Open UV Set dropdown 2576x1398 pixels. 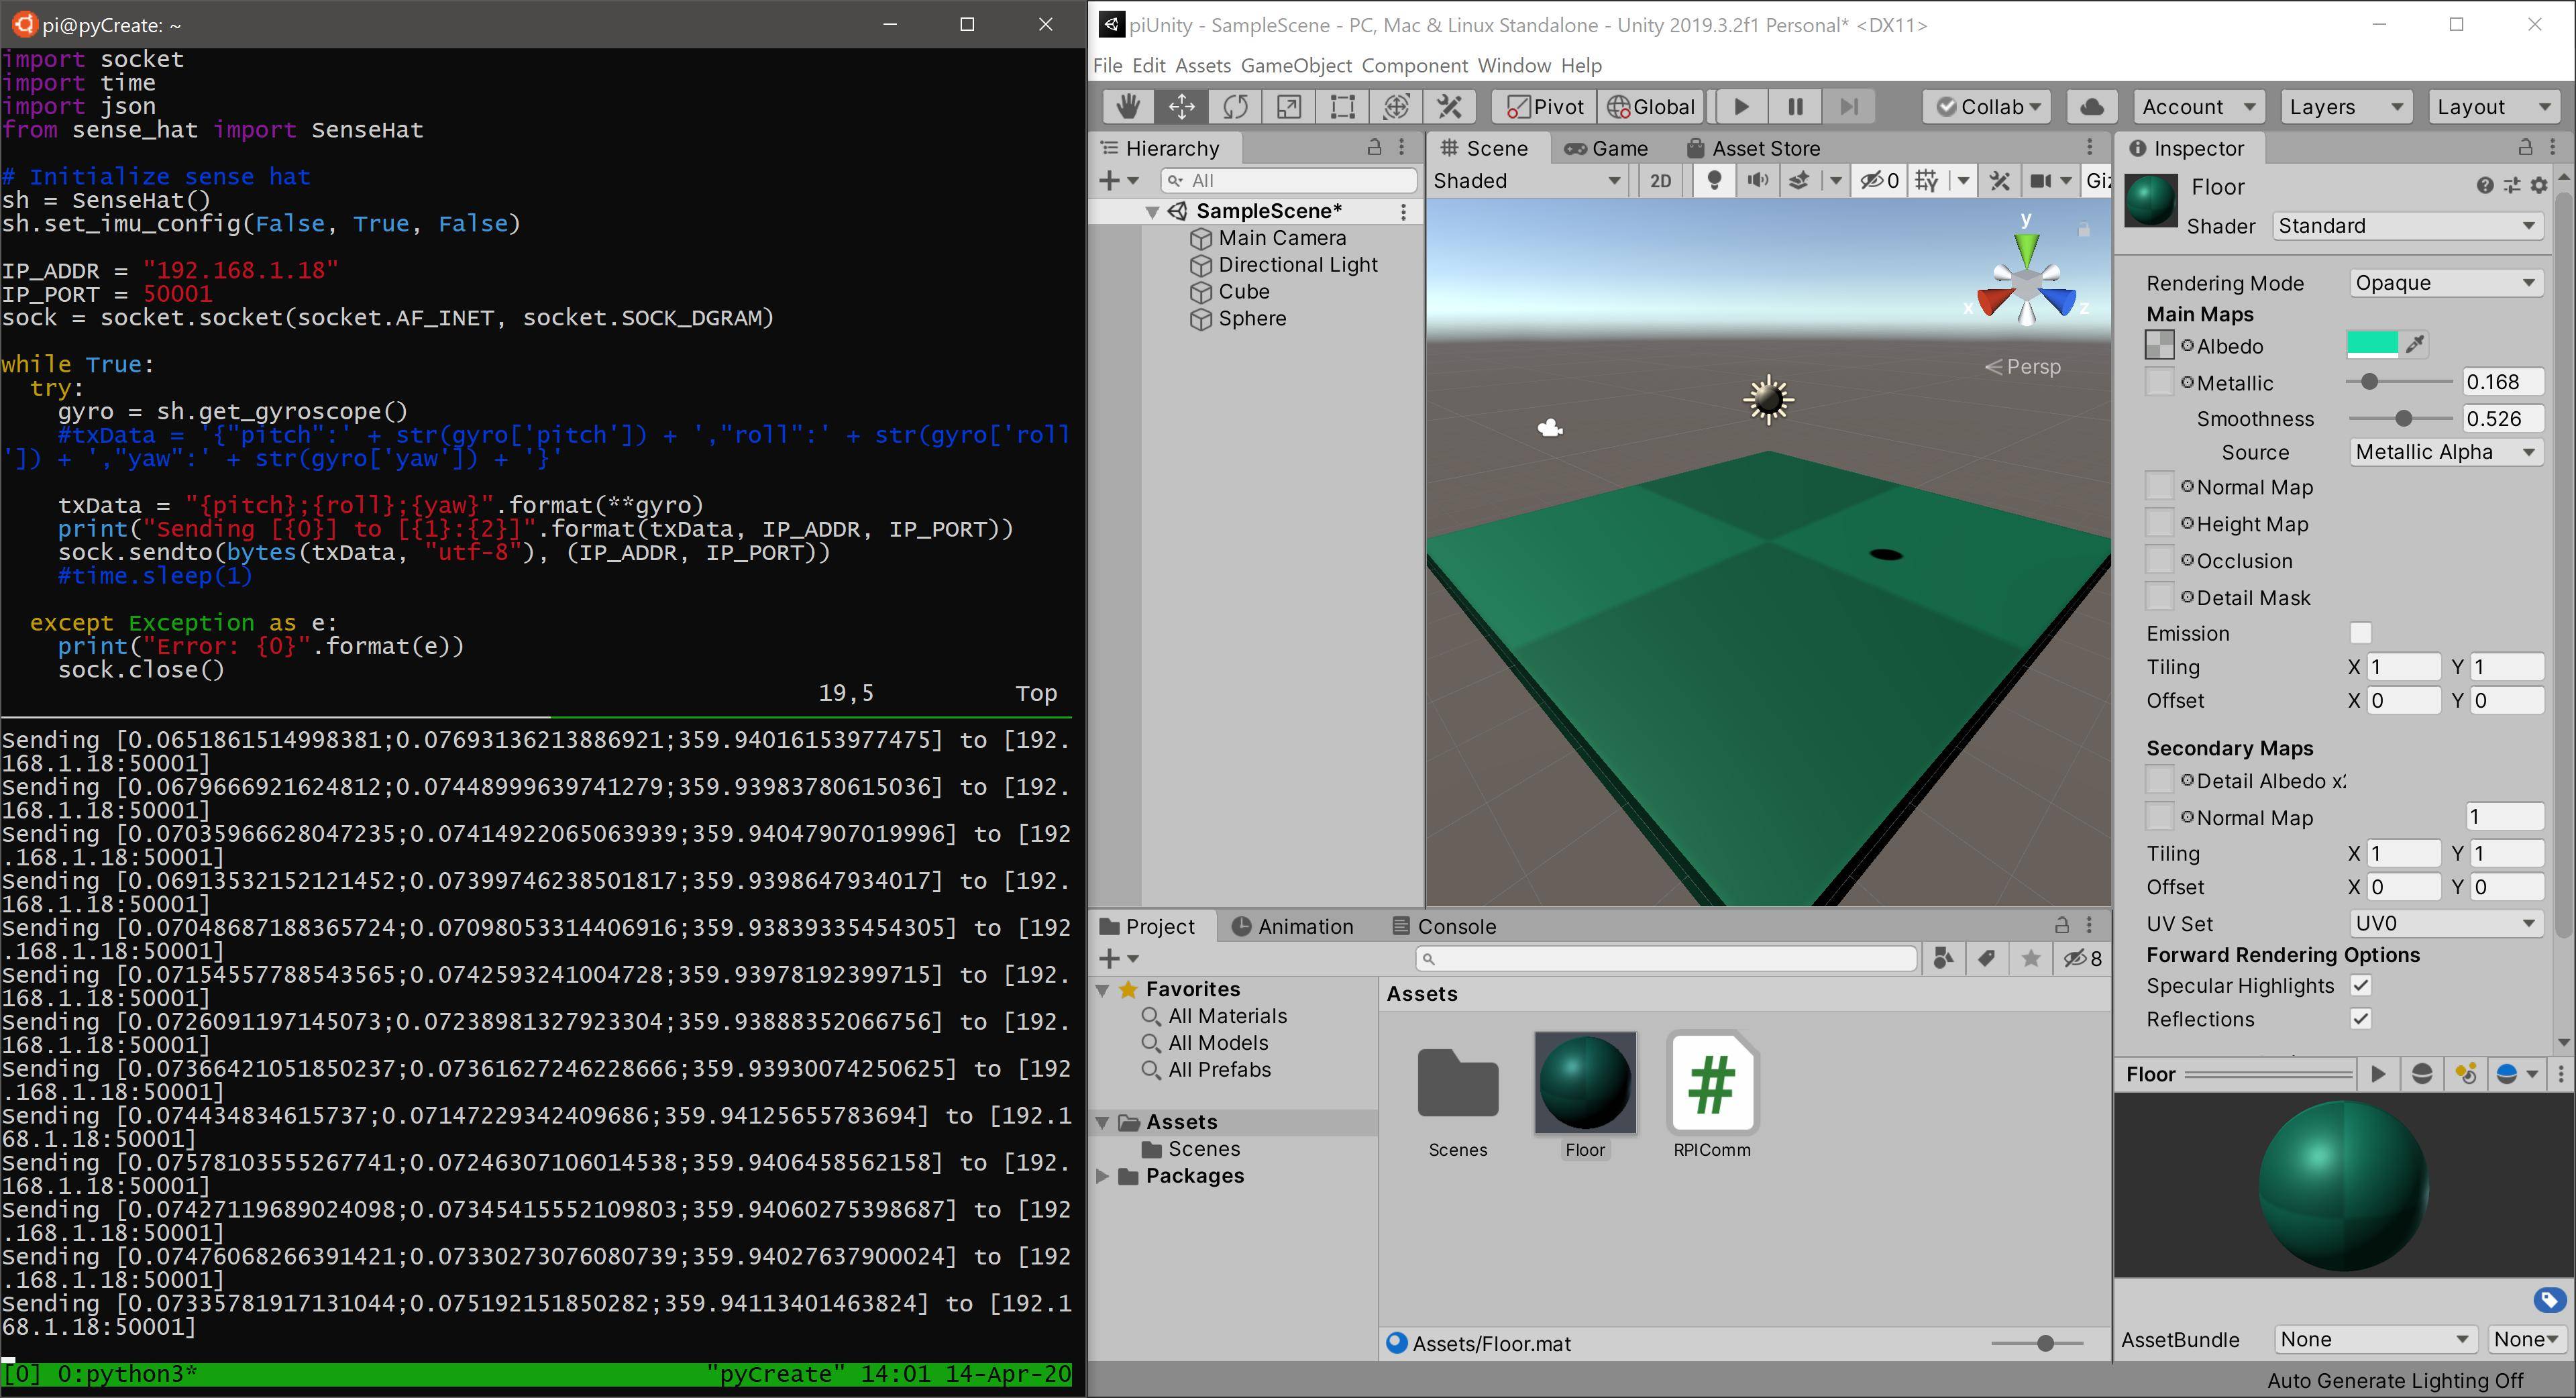[2445, 923]
